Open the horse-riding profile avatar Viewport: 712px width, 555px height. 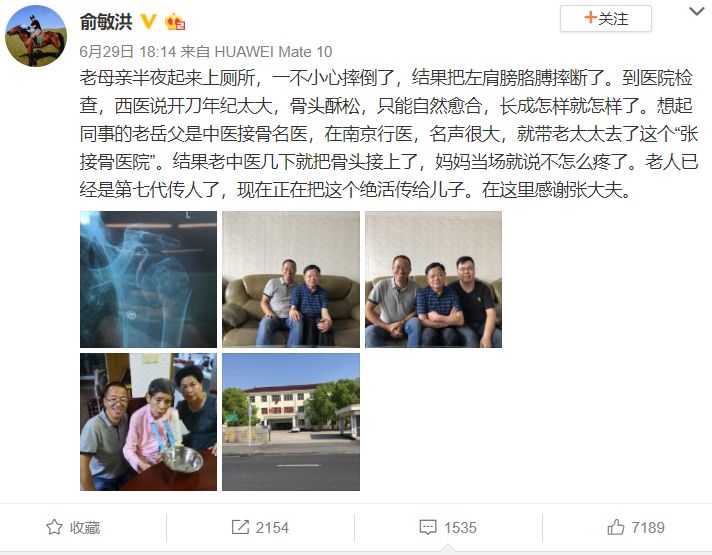36,36
